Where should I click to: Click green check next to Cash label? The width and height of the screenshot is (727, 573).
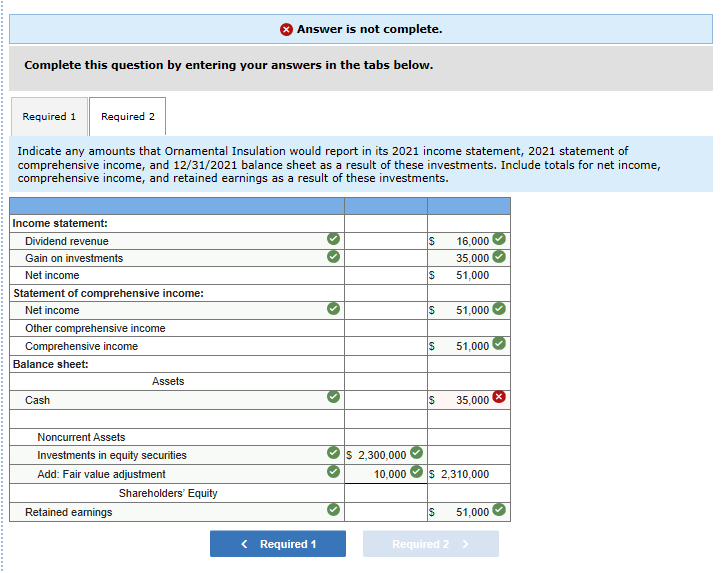(333, 397)
